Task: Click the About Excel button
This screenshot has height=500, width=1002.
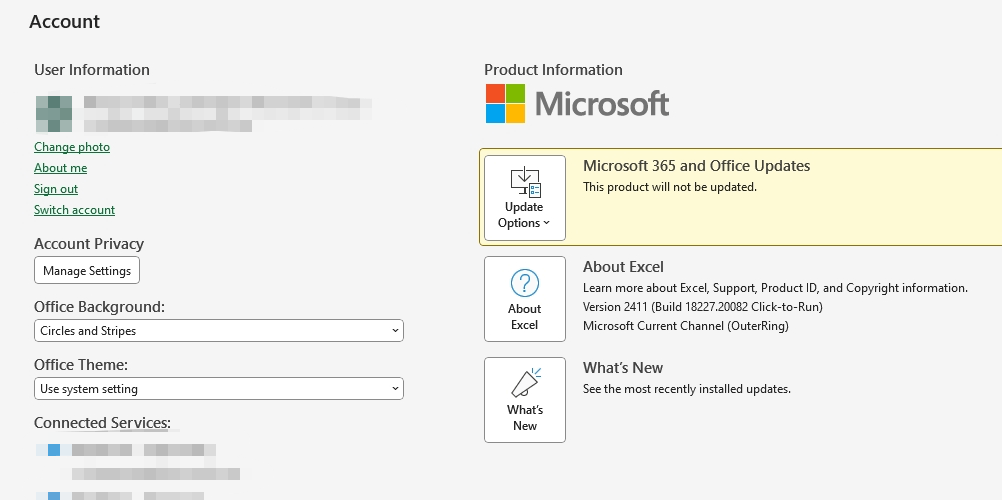Action: (525, 299)
